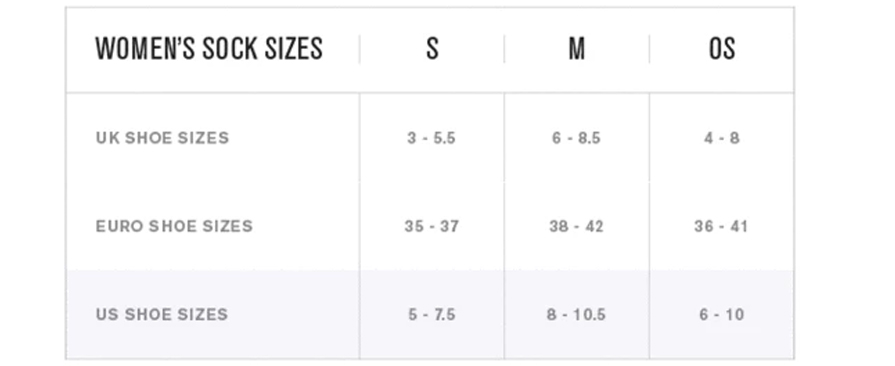This screenshot has height=366, width=895.
Task: Click the Euro Shoe Sizes row label
Action: (x=174, y=226)
